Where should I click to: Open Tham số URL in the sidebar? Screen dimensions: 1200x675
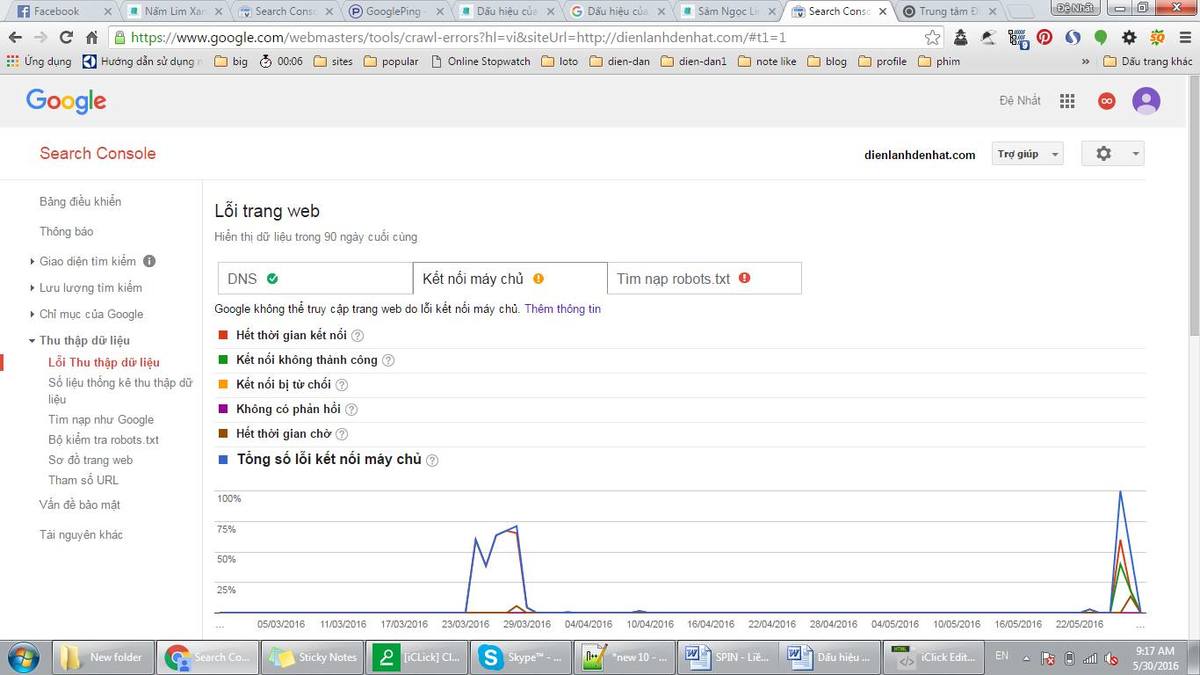coord(84,480)
